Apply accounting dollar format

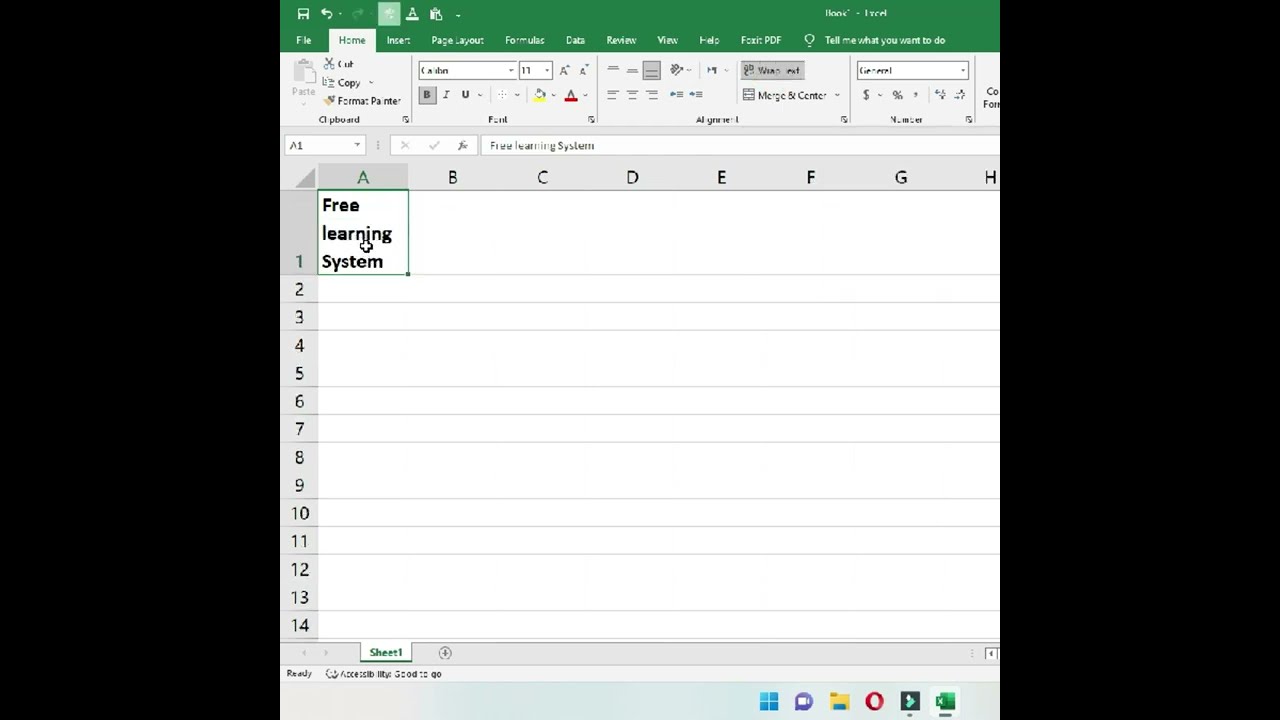click(x=866, y=95)
